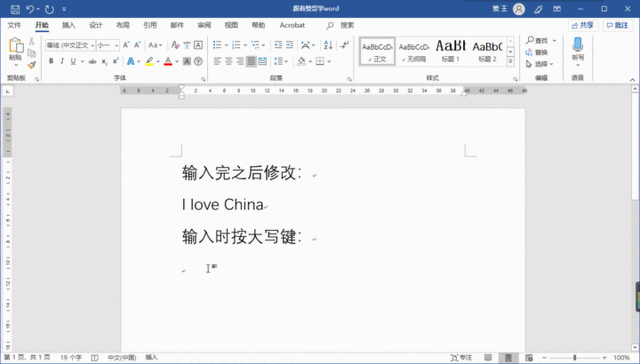
Task: Open the font name dropdown
Action: pos(93,45)
